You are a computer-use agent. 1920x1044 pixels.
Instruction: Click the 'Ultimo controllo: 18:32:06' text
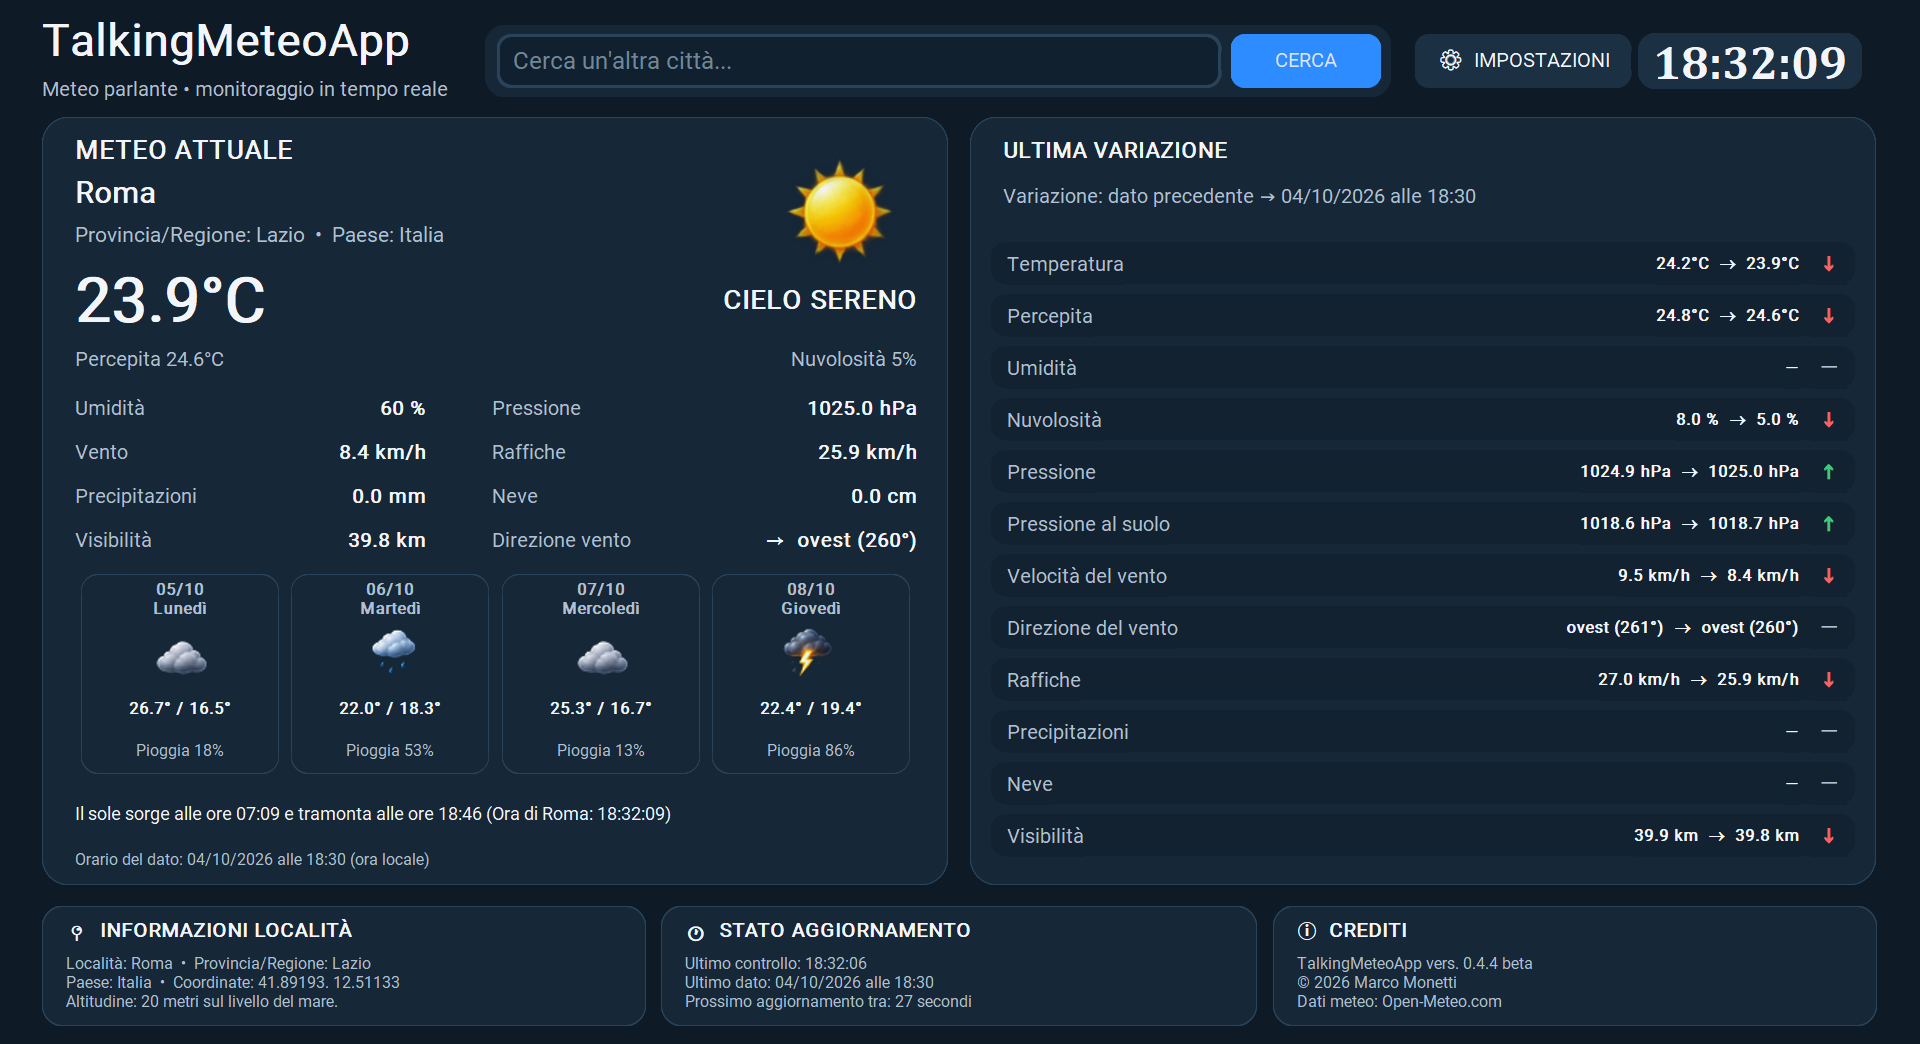coord(776,964)
